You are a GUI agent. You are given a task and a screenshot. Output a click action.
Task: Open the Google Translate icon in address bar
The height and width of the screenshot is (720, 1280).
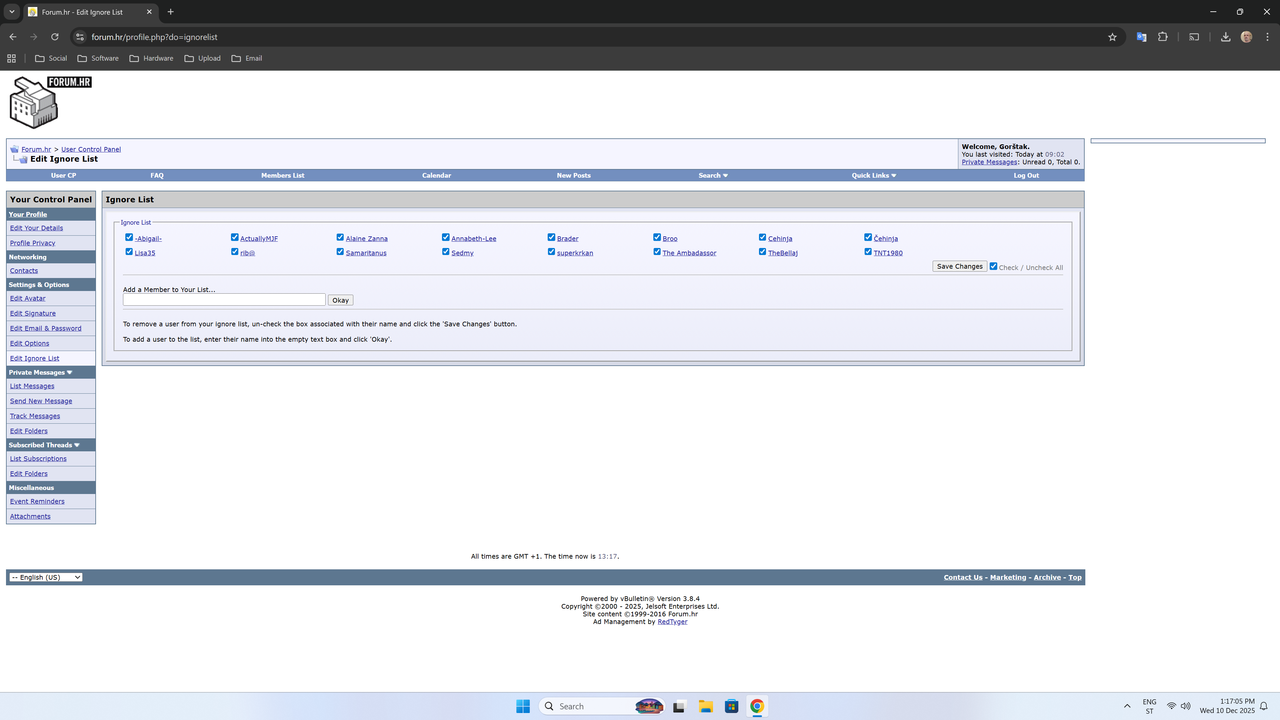click(x=1140, y=36)
